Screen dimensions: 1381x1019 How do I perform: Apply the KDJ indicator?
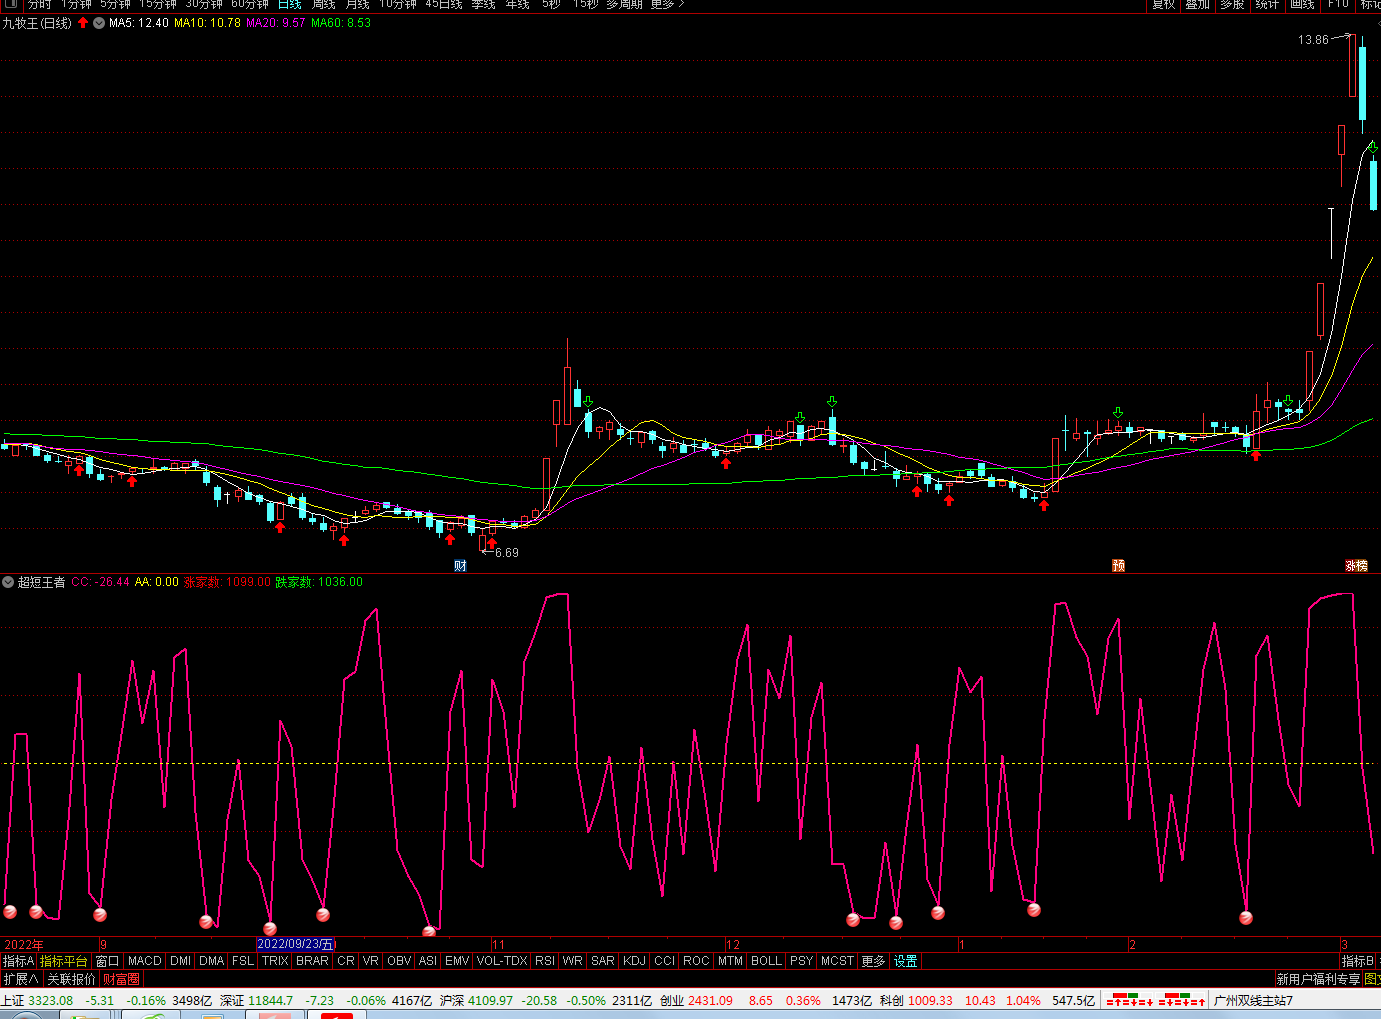635,961
